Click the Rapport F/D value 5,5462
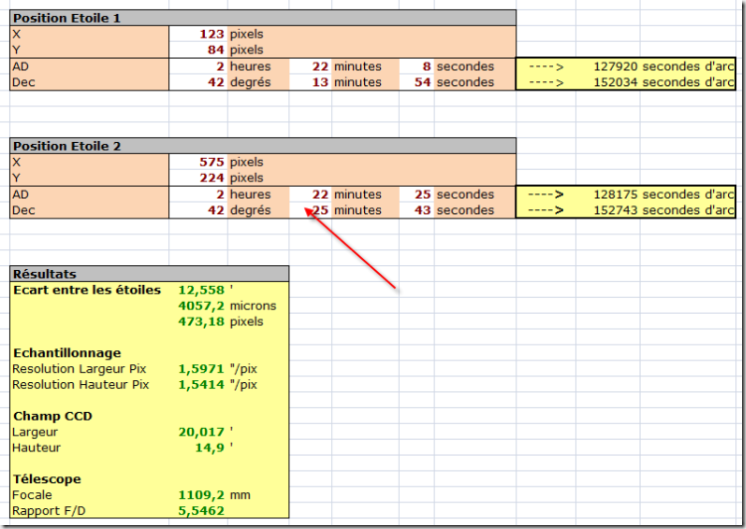The height and width of the screenshot is (529, 746). coord(202,511)
